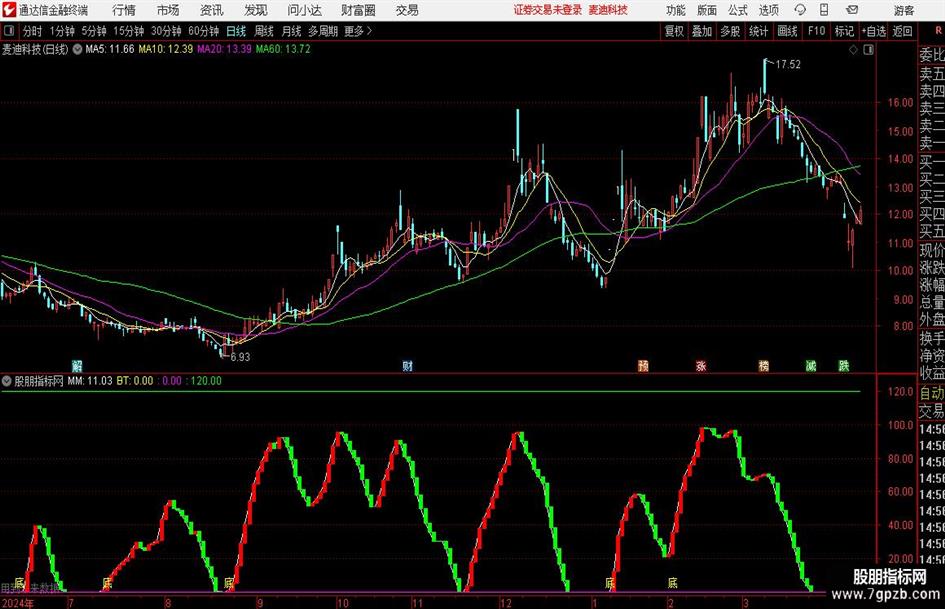Expand the 更多 periods chevron
Screen dimensions: 945x609
[359, 31]
